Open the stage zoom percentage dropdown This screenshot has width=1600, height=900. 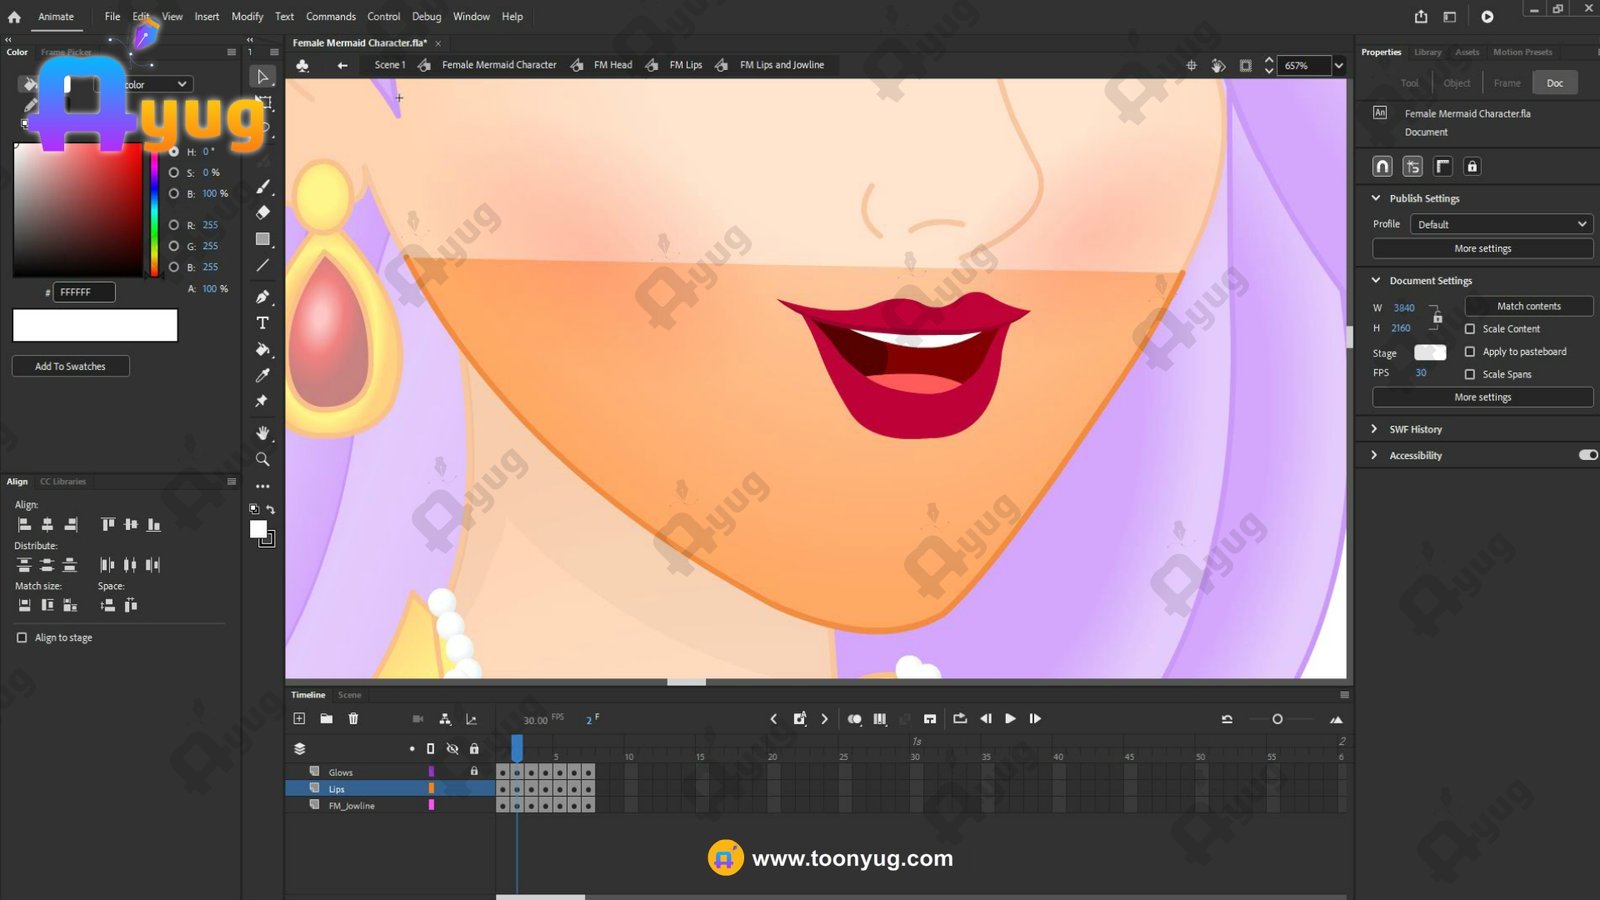pyautogui.click(x=1338, y=66)
